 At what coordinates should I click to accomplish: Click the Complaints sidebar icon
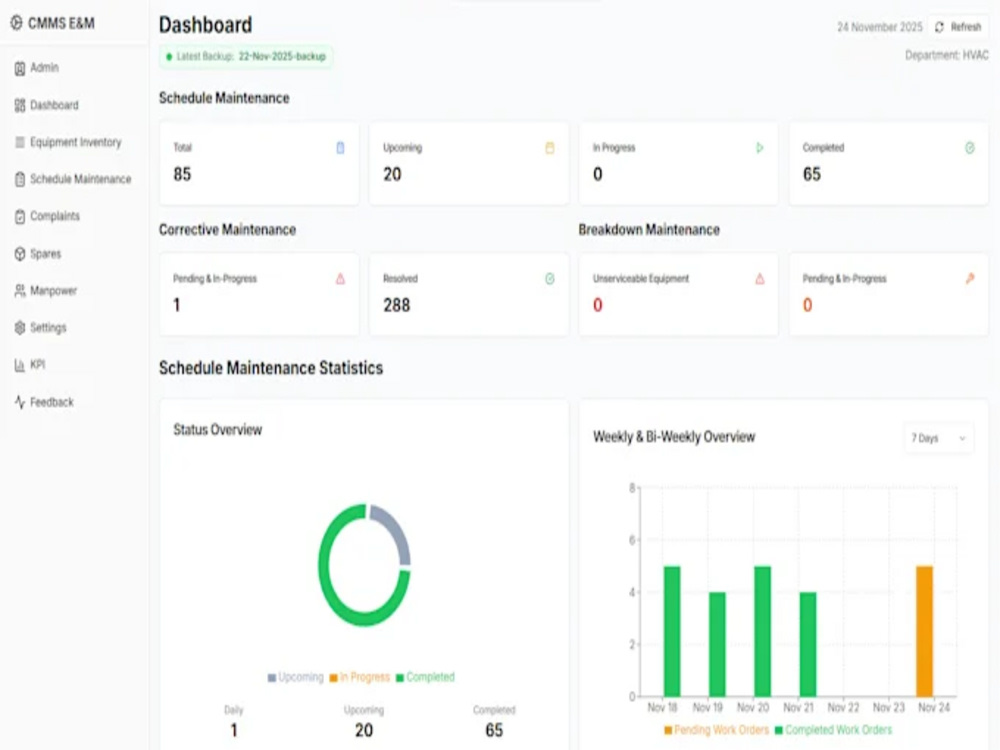[20, 217]
